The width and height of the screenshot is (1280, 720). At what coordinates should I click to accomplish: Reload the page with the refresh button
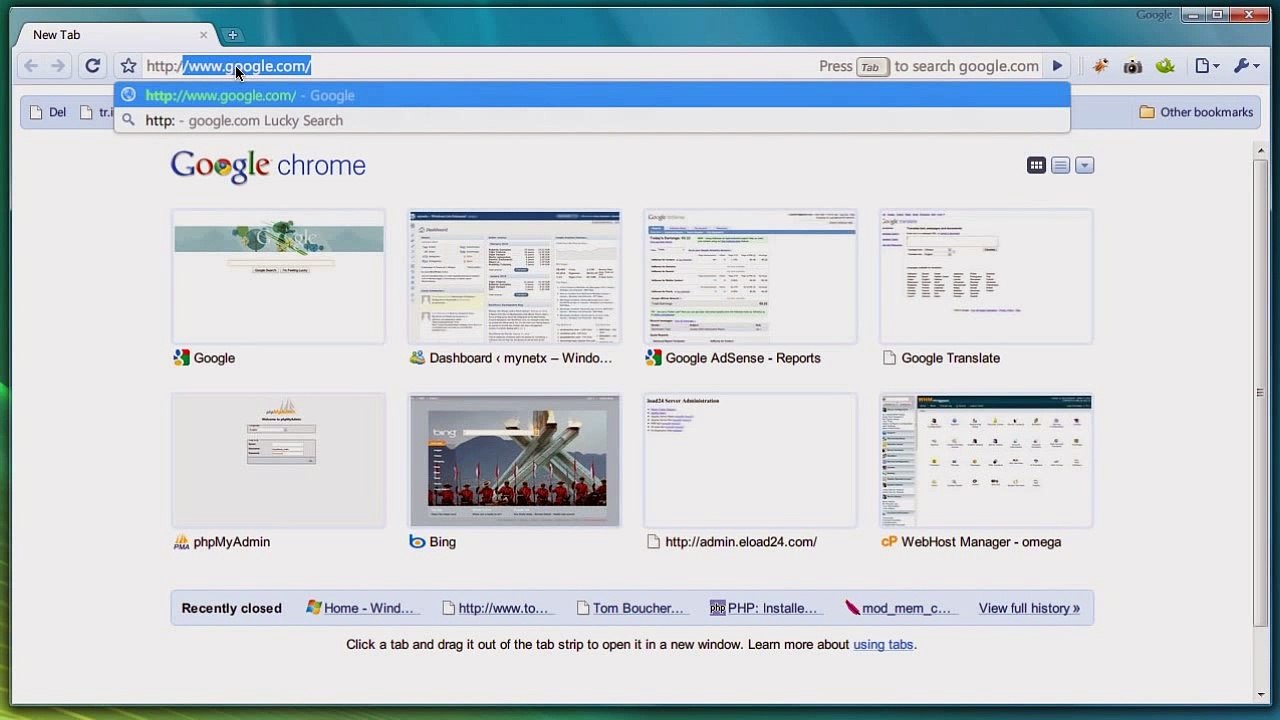point(92,66)
